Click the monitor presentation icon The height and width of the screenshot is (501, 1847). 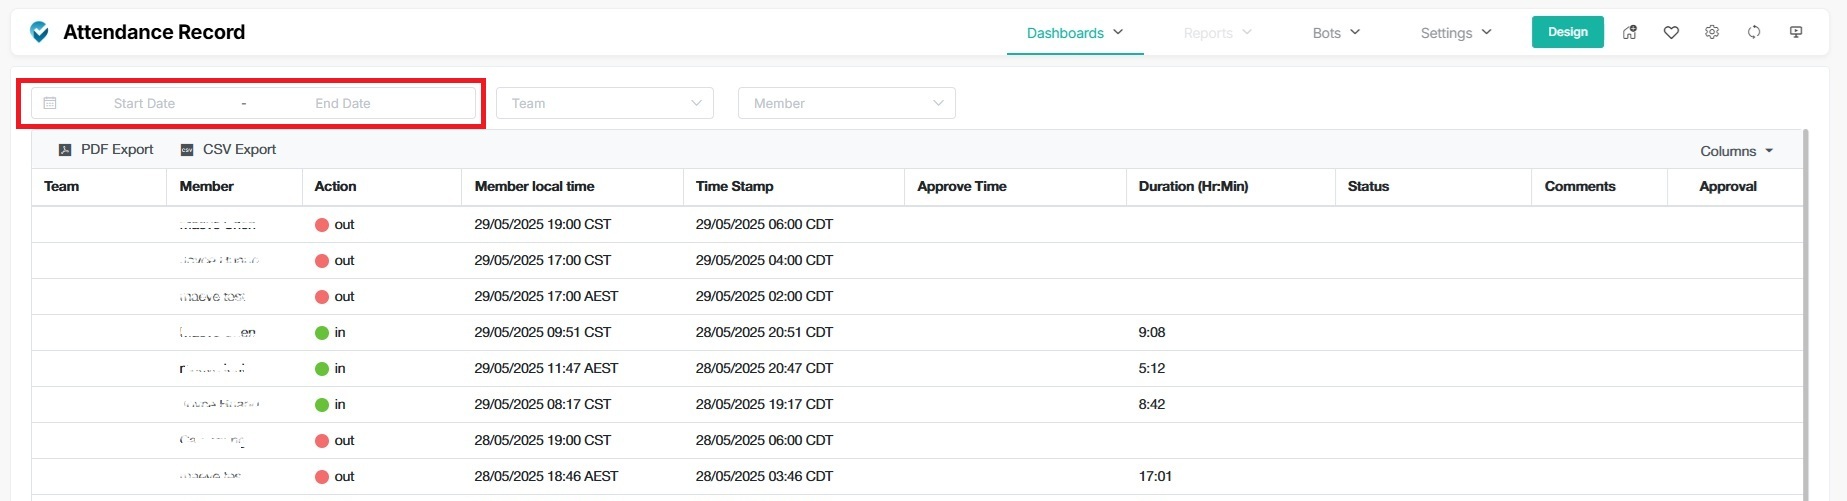(x=1796, y=32)
